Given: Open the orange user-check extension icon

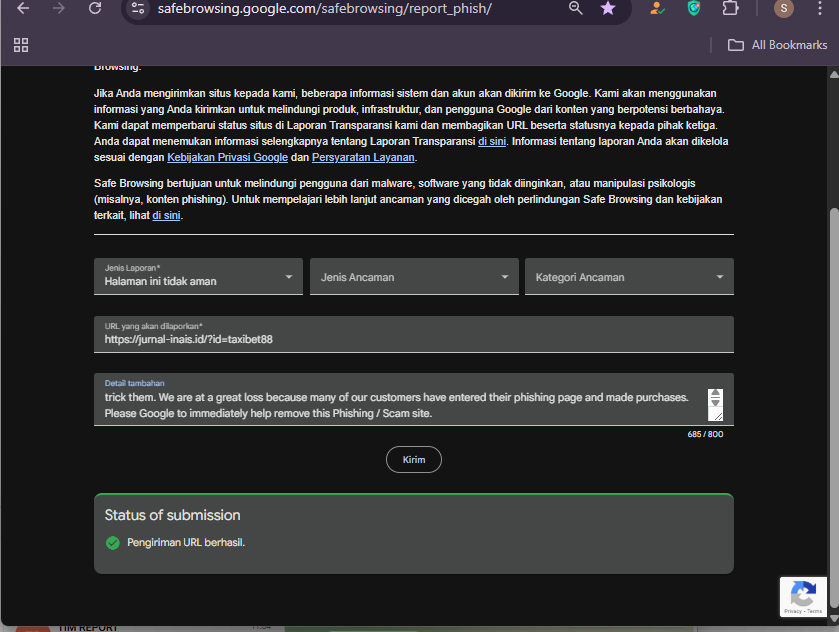Looking at the screenshot, I should [x=657, y=8].
